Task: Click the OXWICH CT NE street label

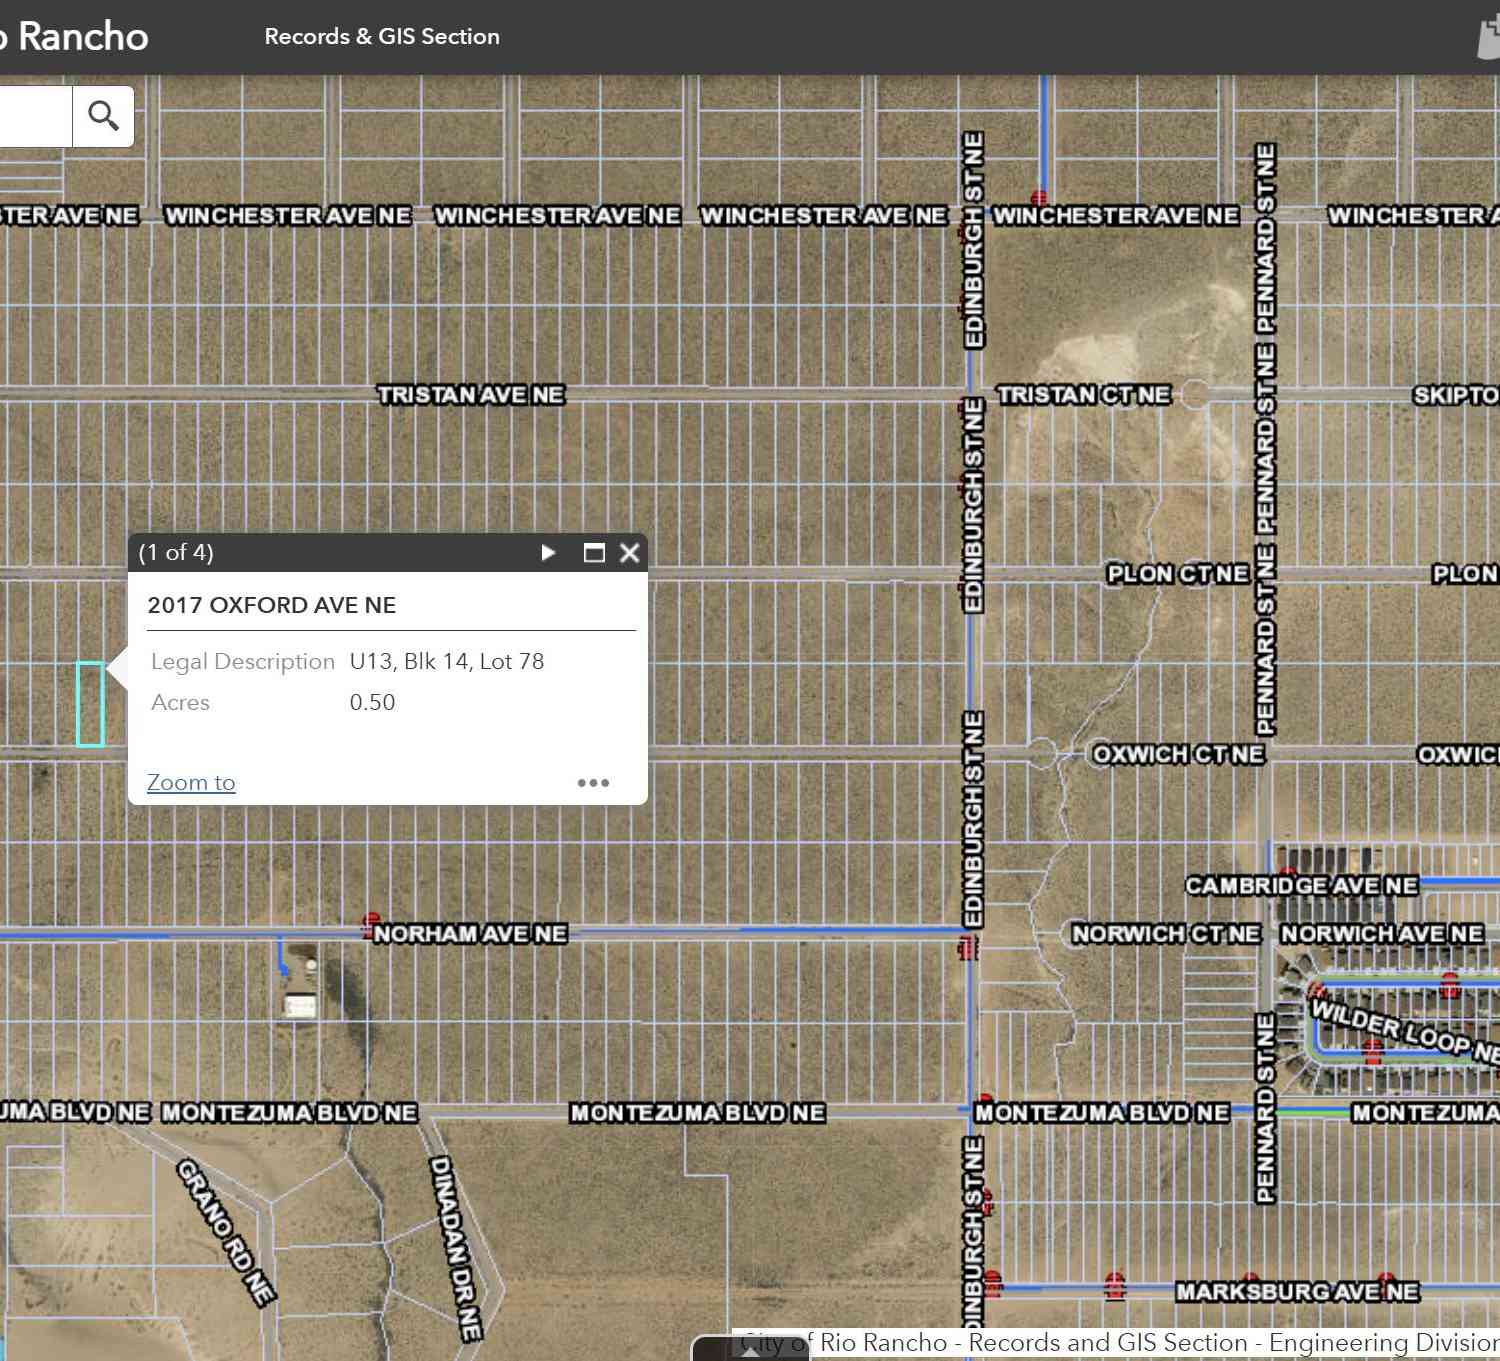Action: 1178,754
